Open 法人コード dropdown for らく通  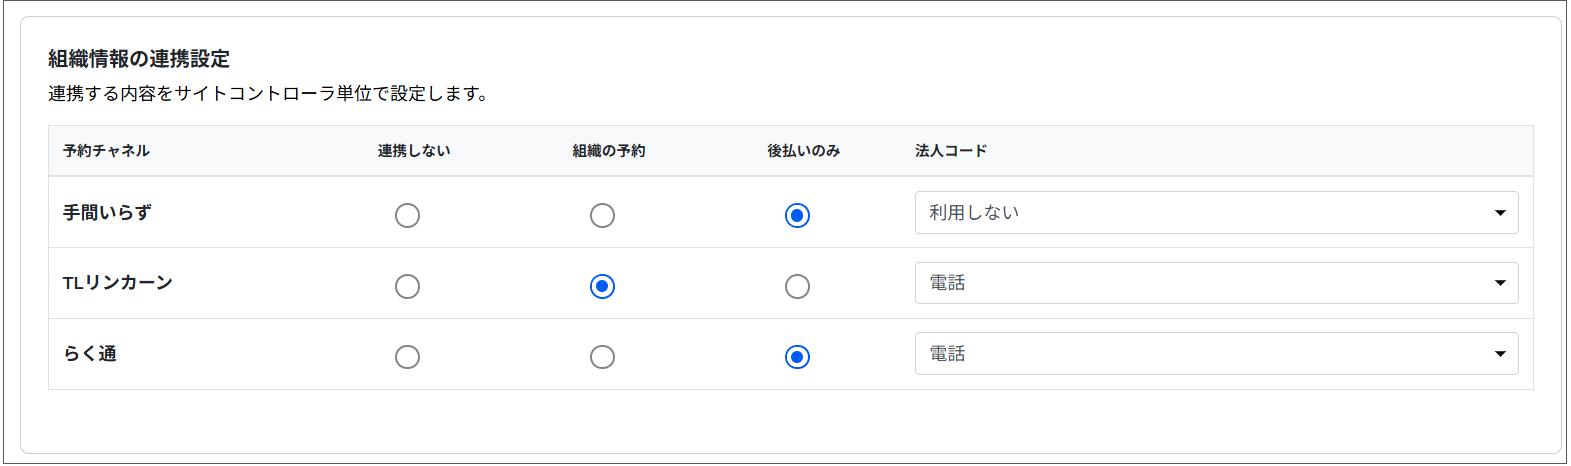point(1216,354)
